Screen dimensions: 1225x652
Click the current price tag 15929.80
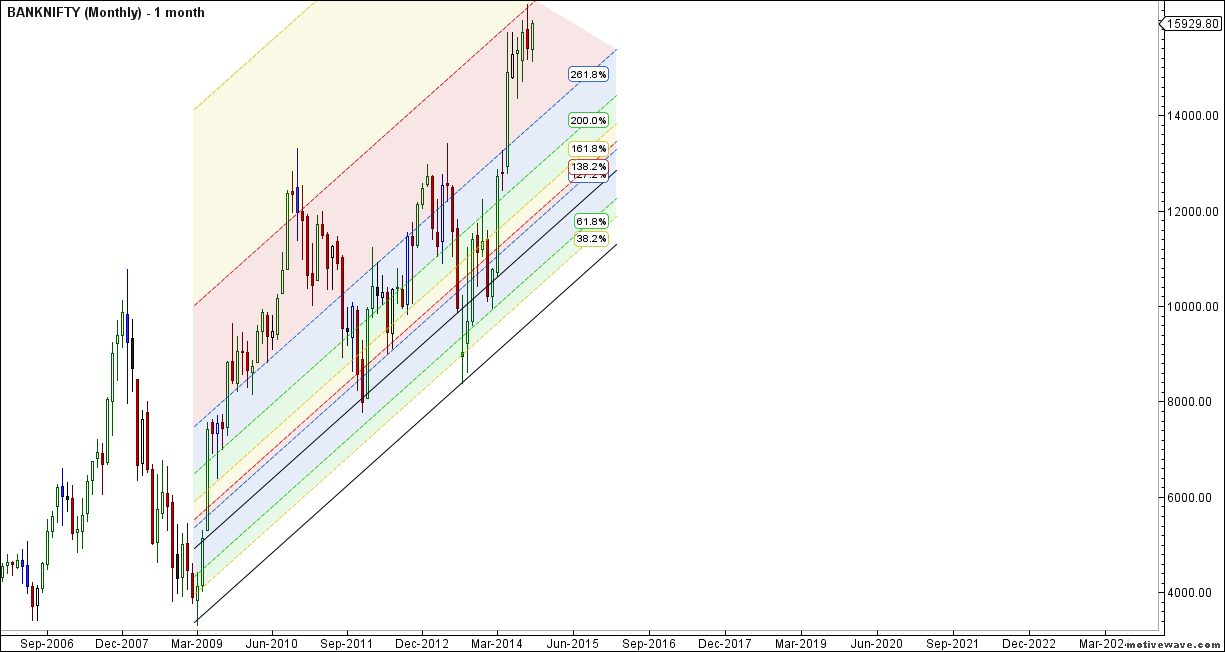[1194, 25]
